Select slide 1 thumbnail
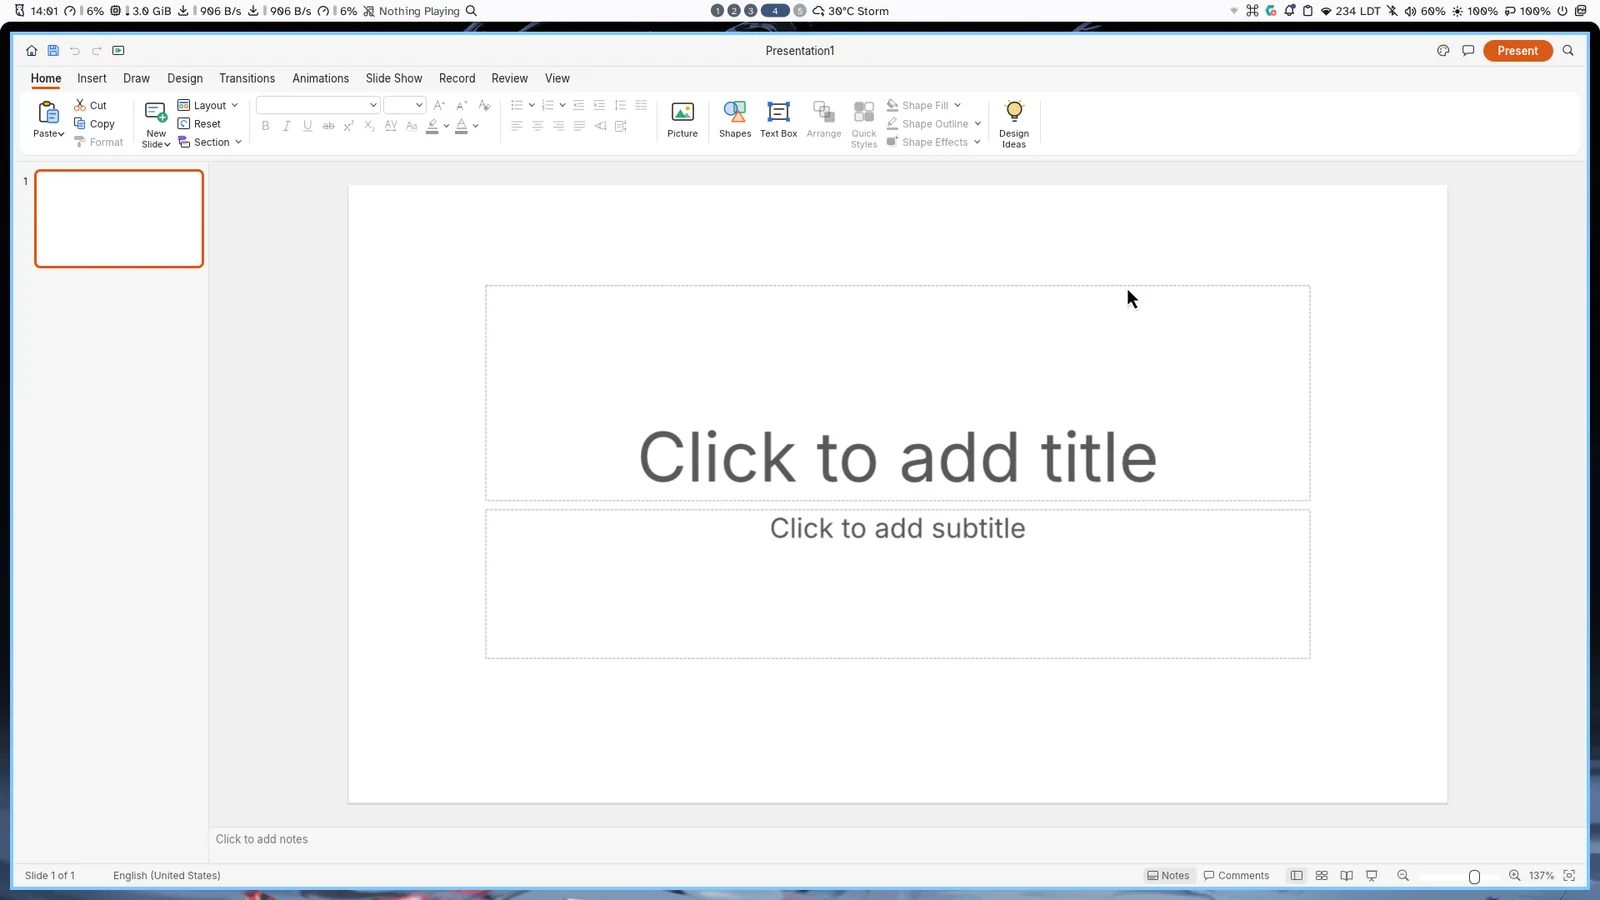1600x900 pixels. [119, 219]
